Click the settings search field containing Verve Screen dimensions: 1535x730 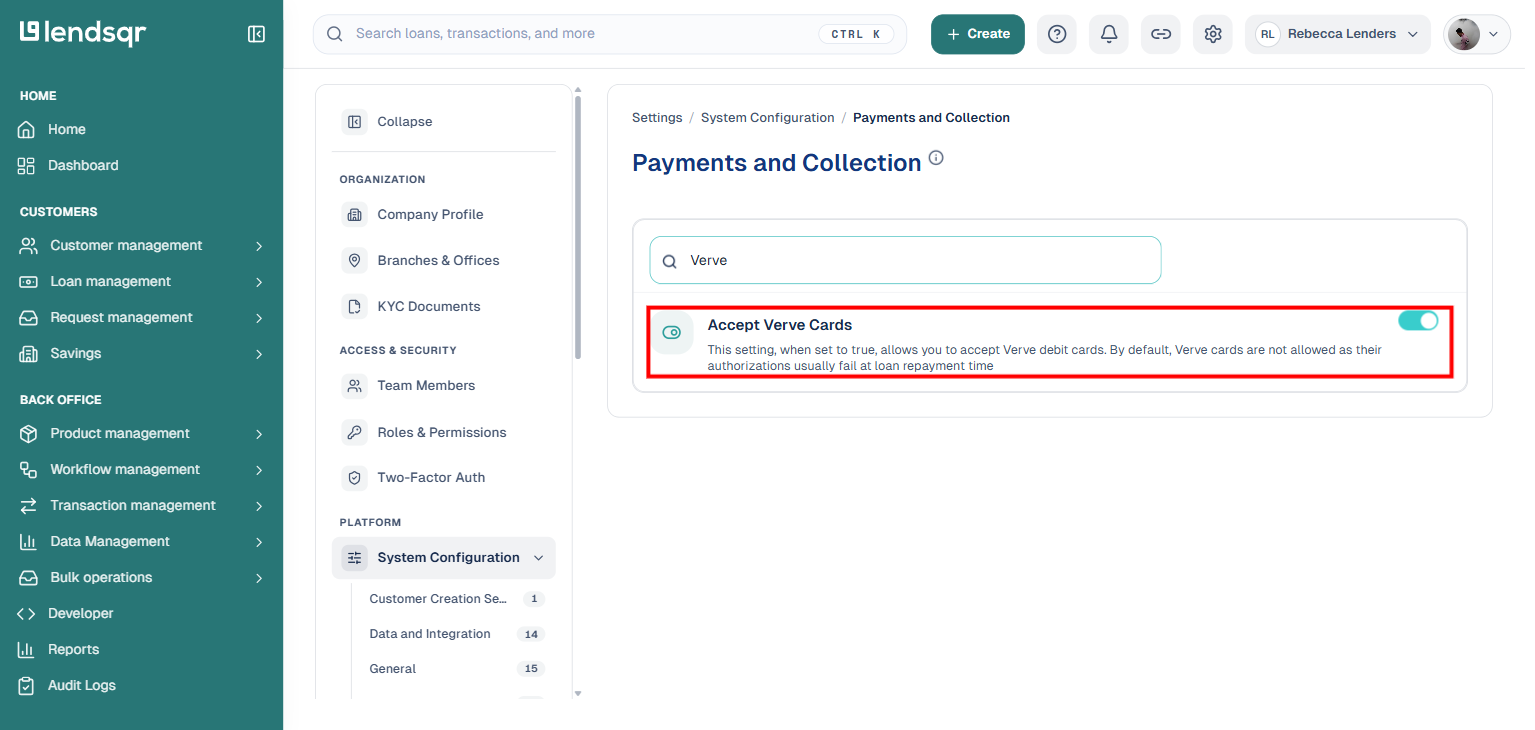pos(905,260)
